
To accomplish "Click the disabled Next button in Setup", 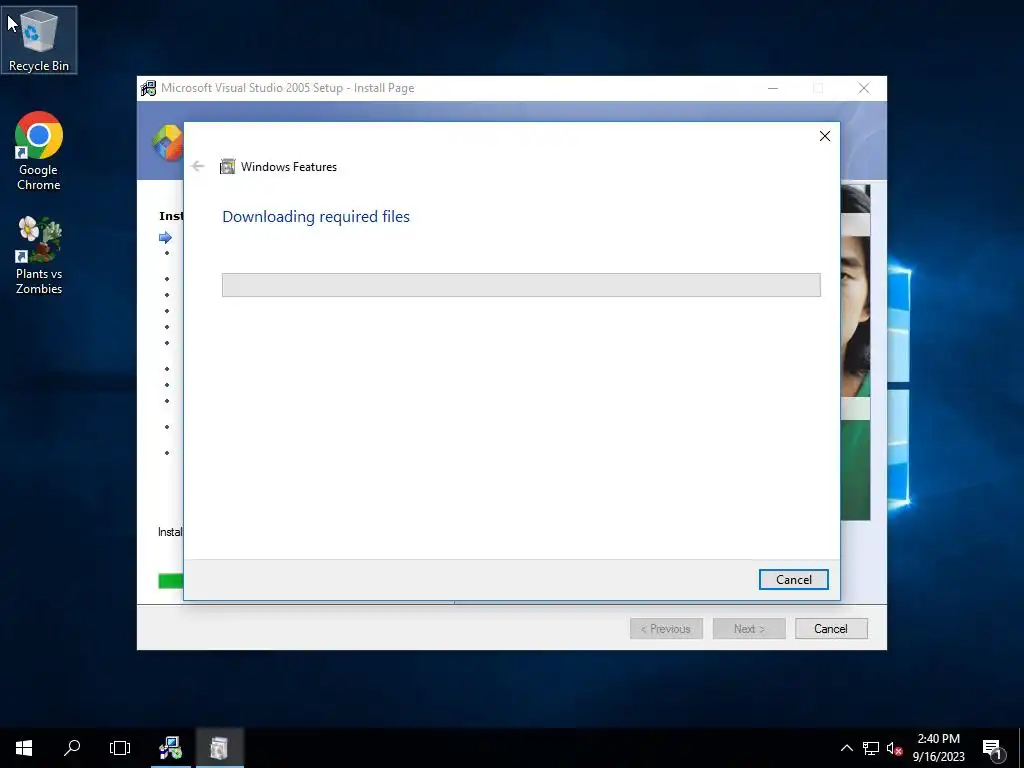I will tap(749, 628).
